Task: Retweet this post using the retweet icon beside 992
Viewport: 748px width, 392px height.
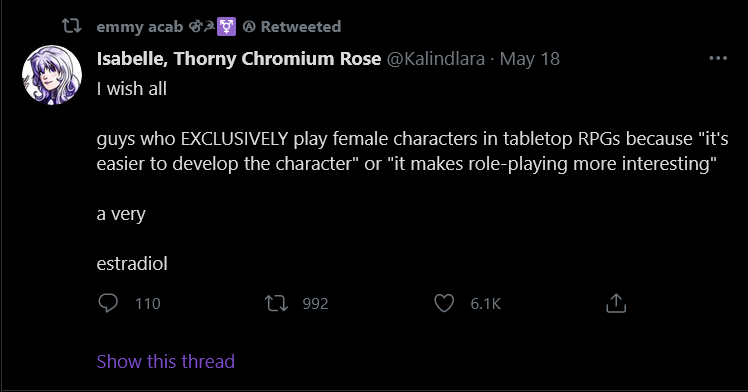Action: point(277,303)
